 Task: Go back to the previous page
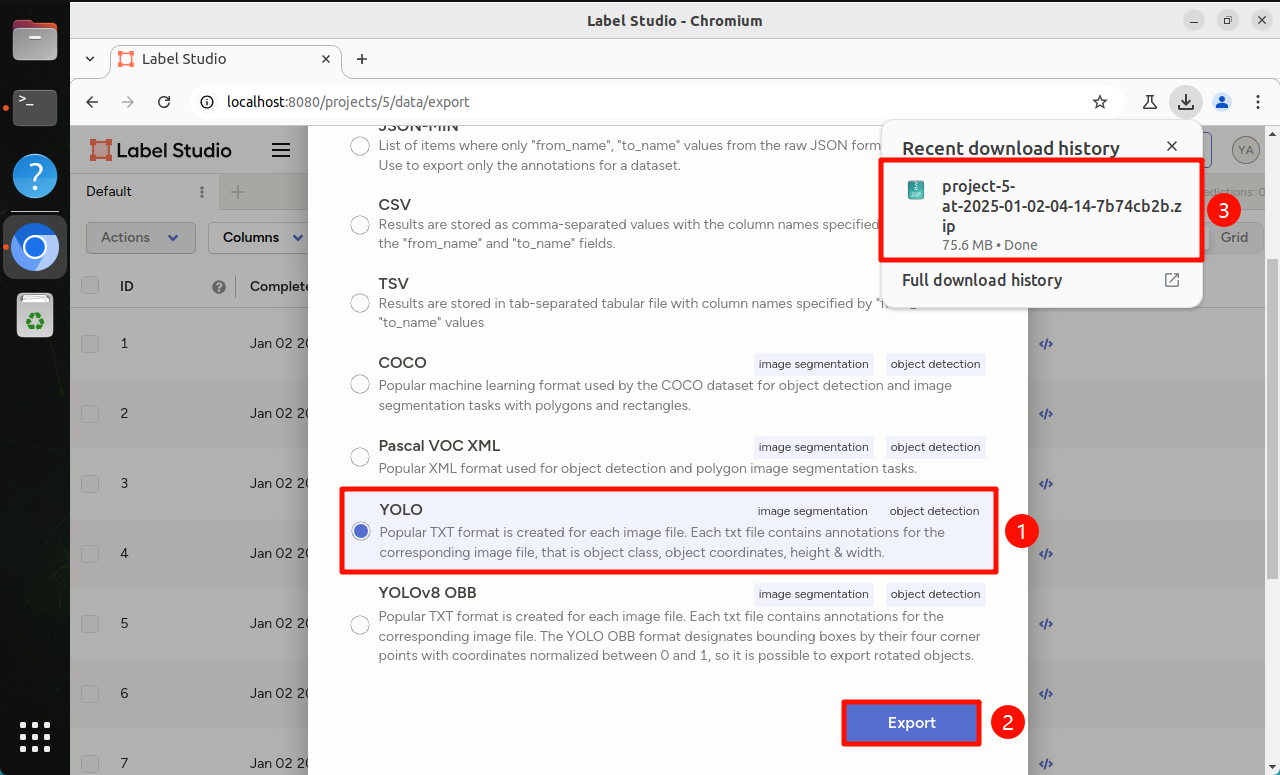[x=92, y=102]
